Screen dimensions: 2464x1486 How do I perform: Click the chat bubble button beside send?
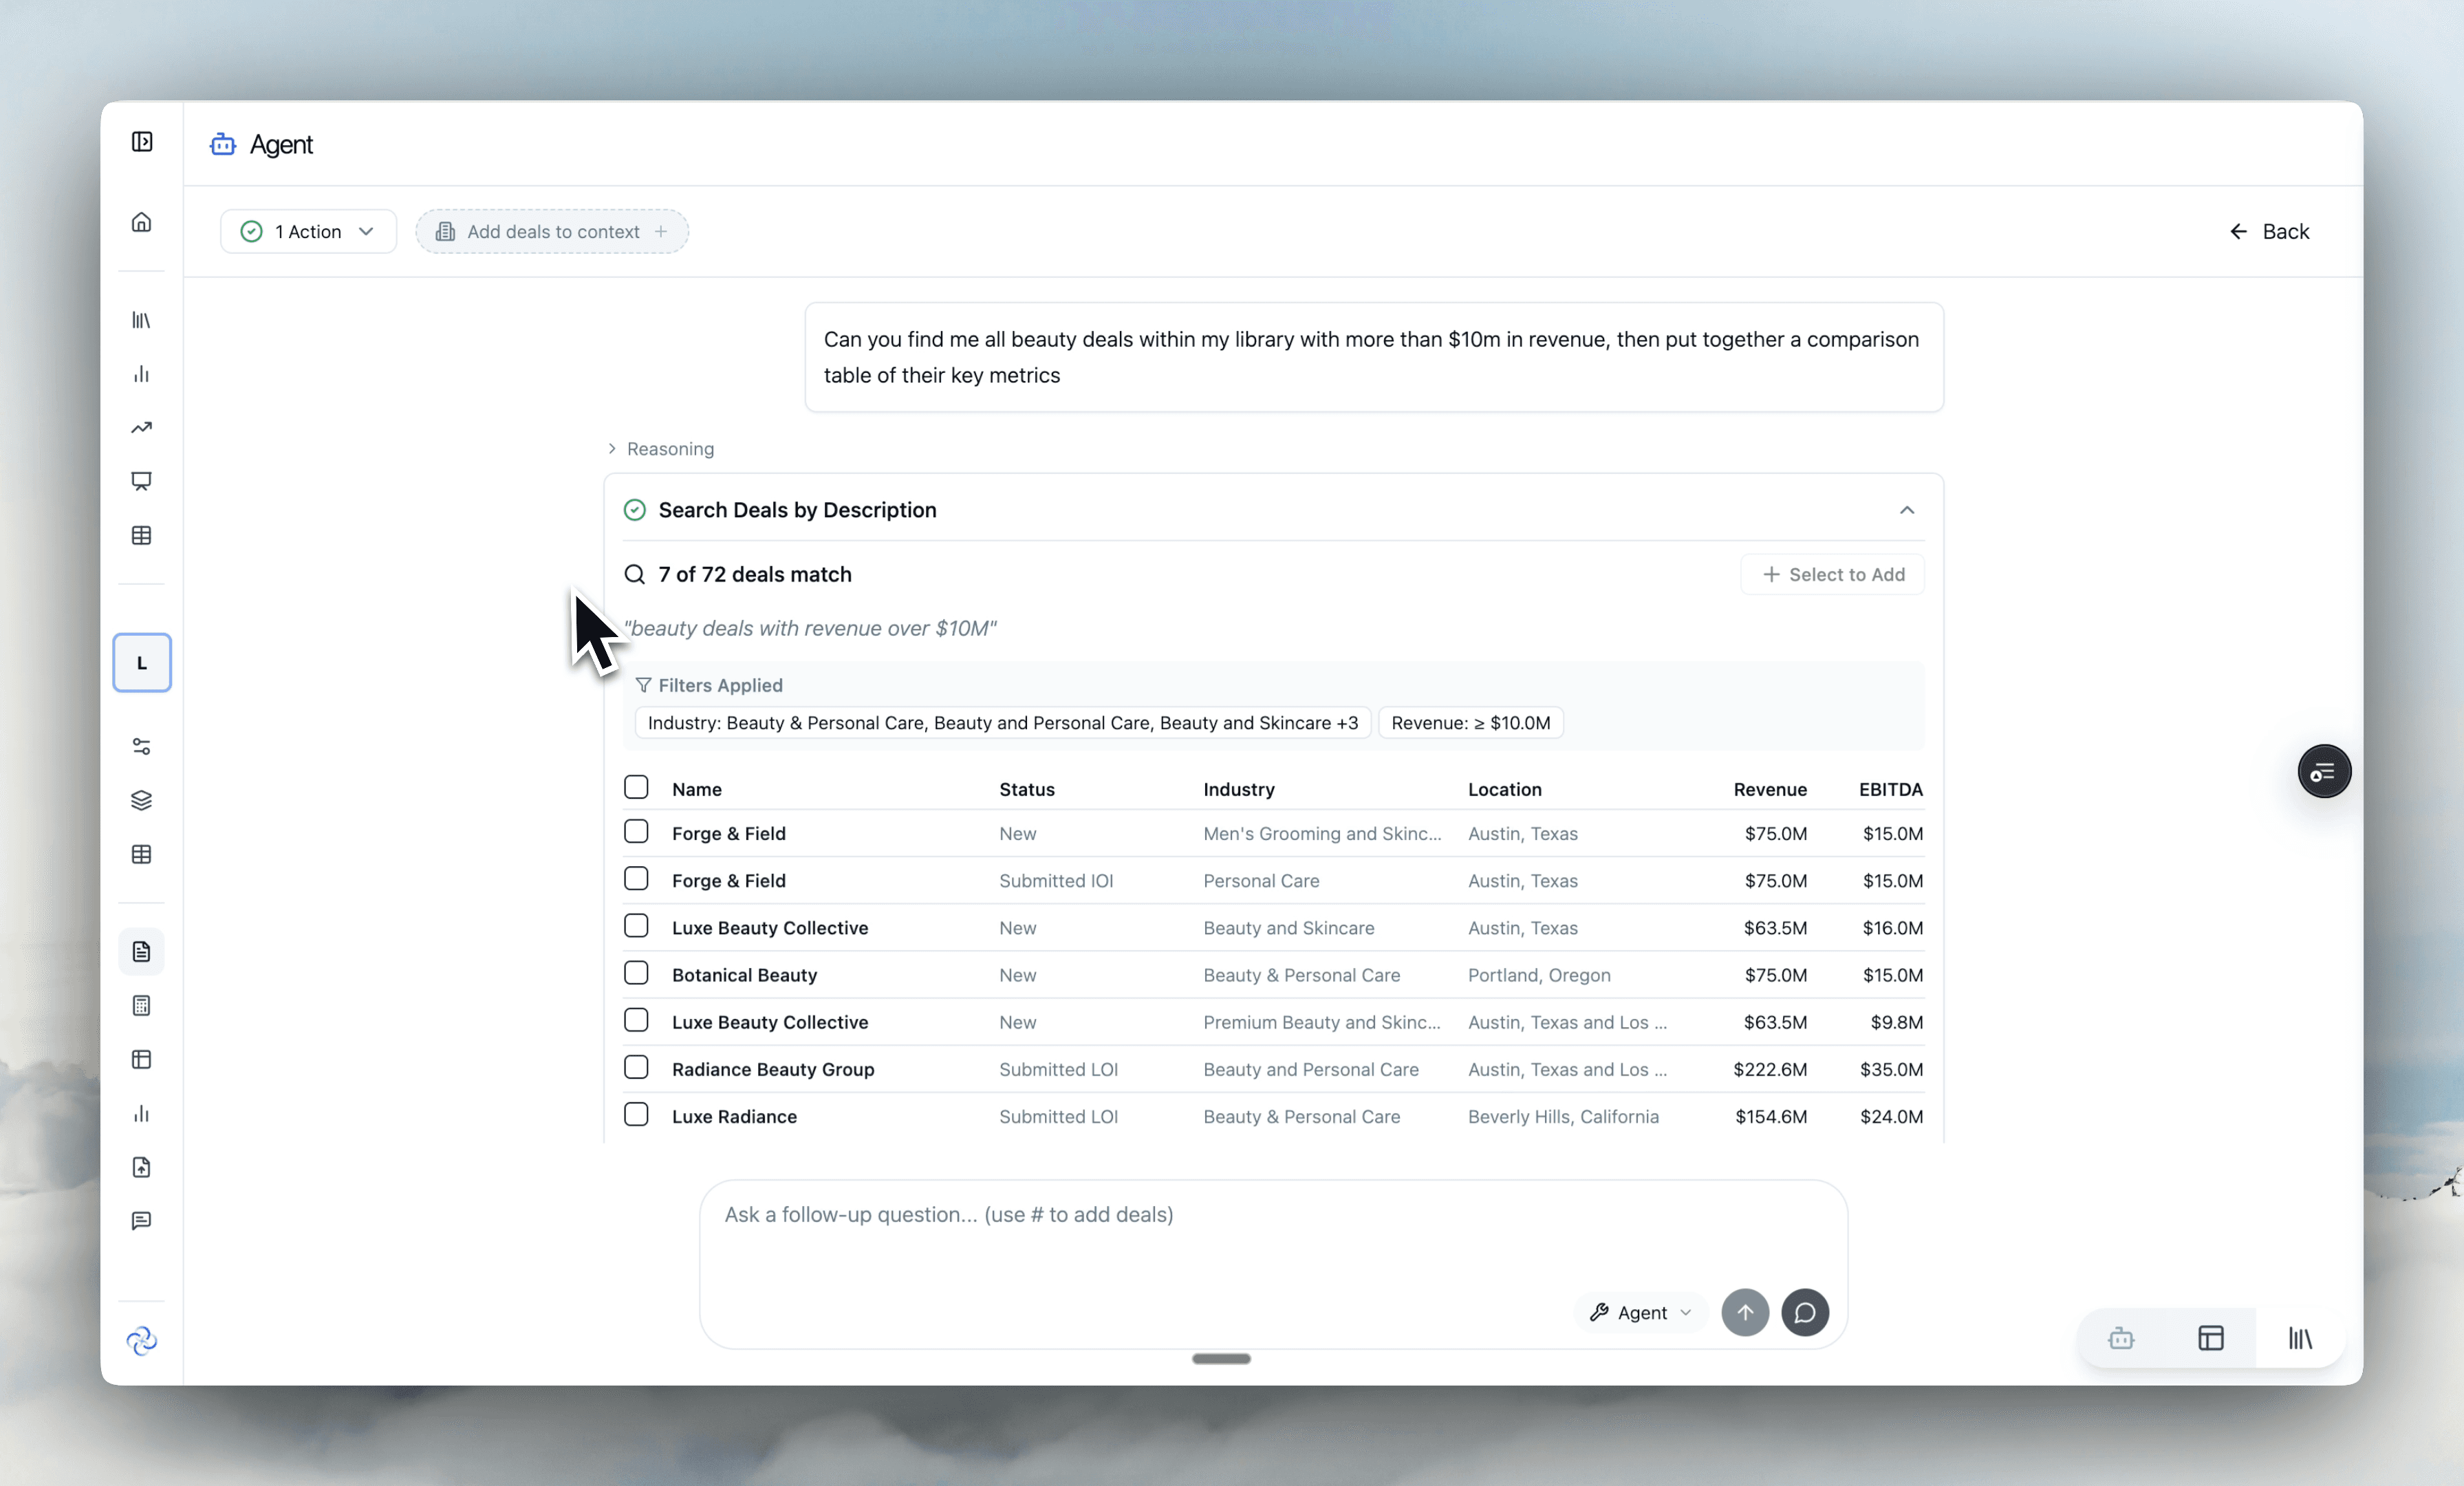pos(1804,1312)
